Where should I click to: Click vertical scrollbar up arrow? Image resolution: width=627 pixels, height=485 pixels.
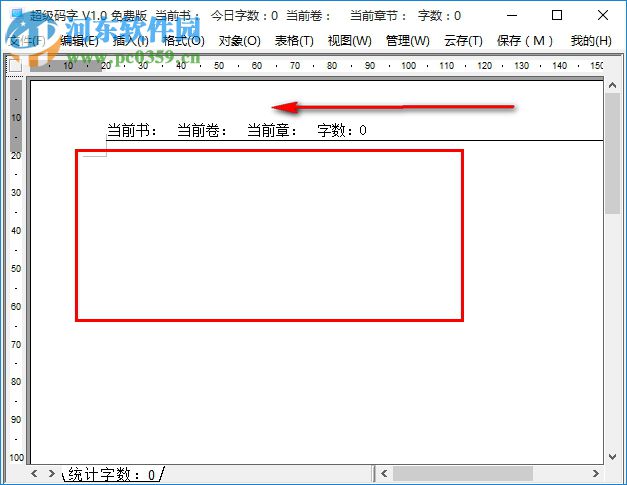coord(612,86)
